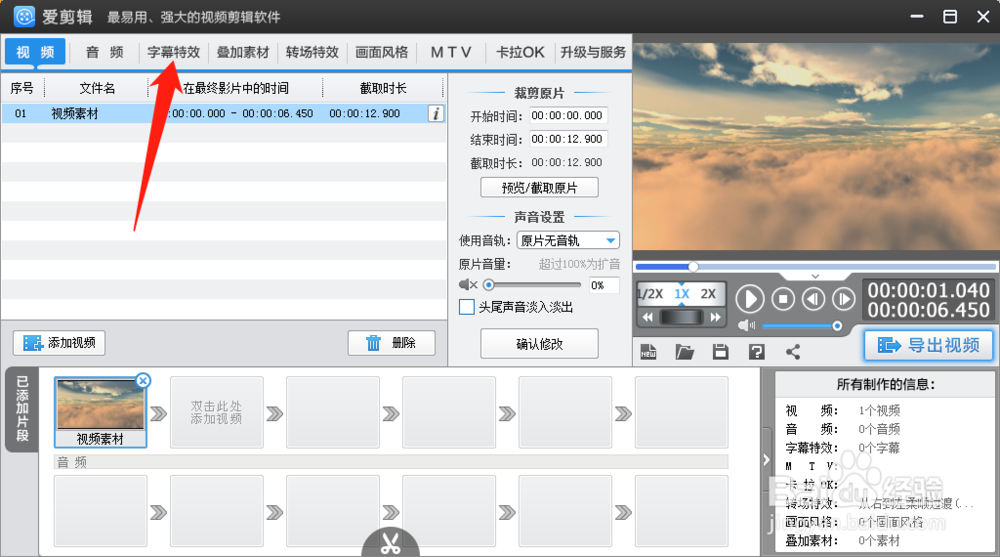Screen dimensions: 1000x557
Task: Select 2X playback speed
Action: point(708,293)
